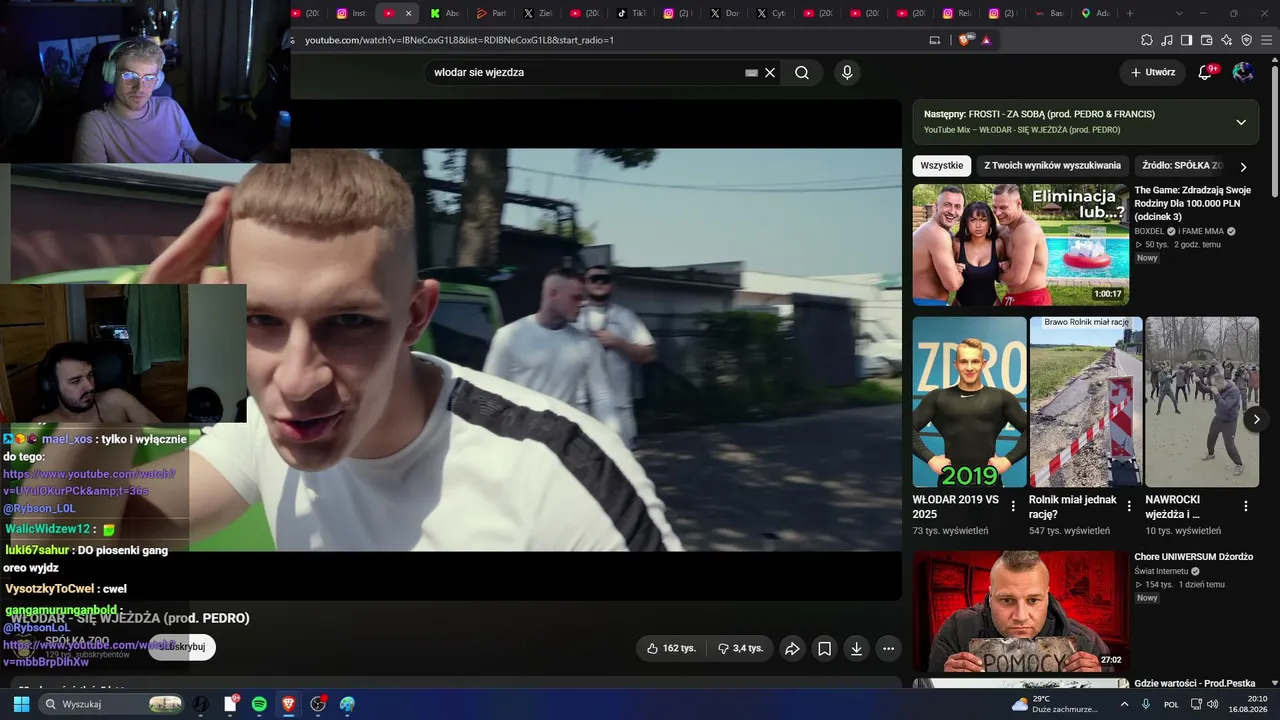1280x720 pixels.
Task: Open the tab search dropdown arrow
Action: click(1179, 13)
